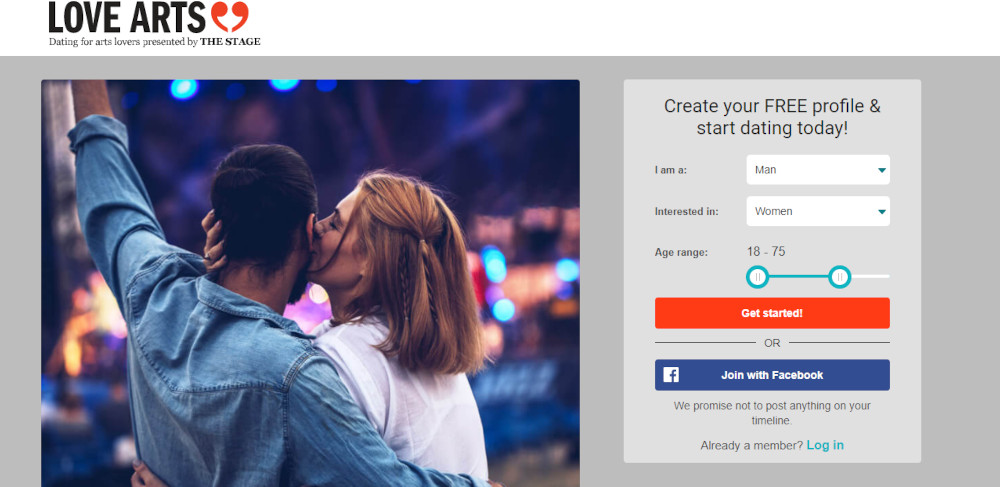The image size is (1000, 487).
Task: Click the minimum age slider handle
Action: click(x=758, y=277)
